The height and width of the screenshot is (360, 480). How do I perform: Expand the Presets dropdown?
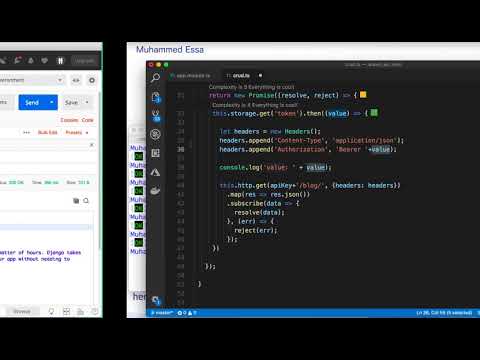click(77, 132)
